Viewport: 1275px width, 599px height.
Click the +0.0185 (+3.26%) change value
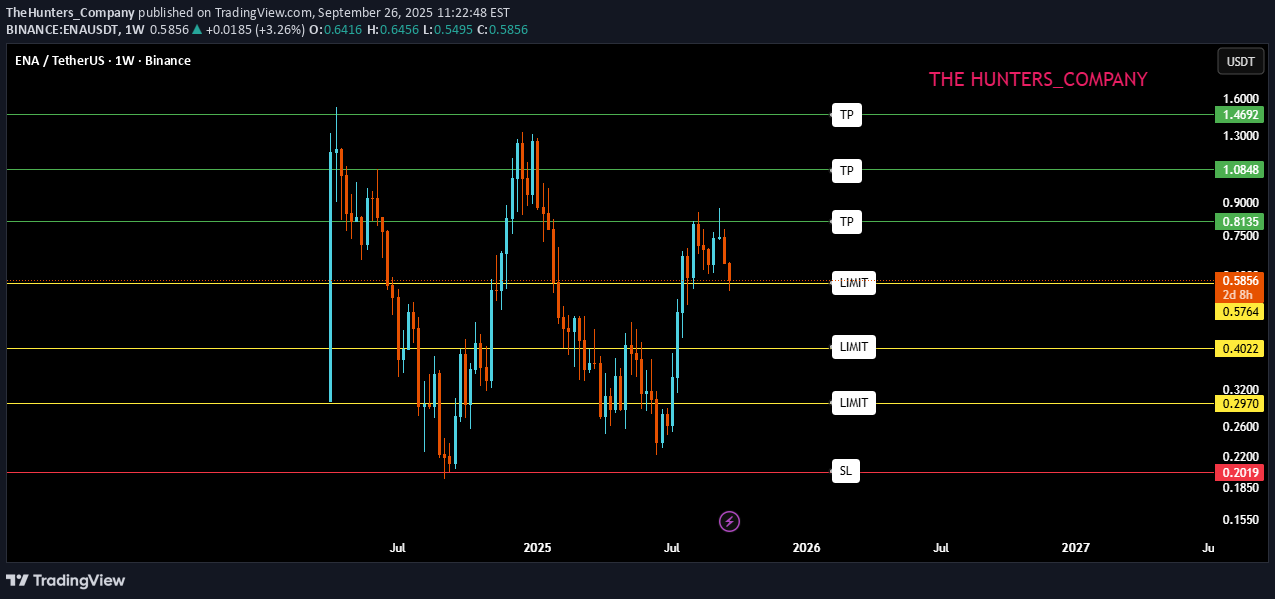click(255, 30)
